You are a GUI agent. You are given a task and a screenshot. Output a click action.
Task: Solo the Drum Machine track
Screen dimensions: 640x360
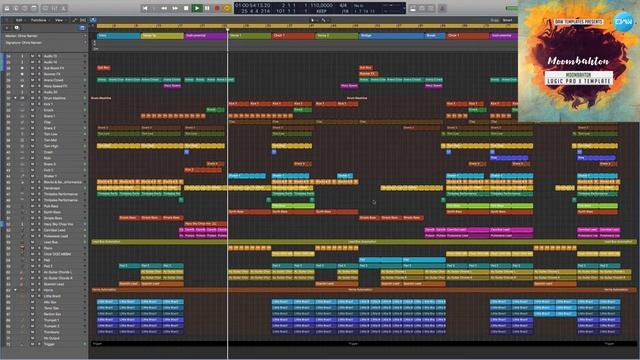pos(39,98)
